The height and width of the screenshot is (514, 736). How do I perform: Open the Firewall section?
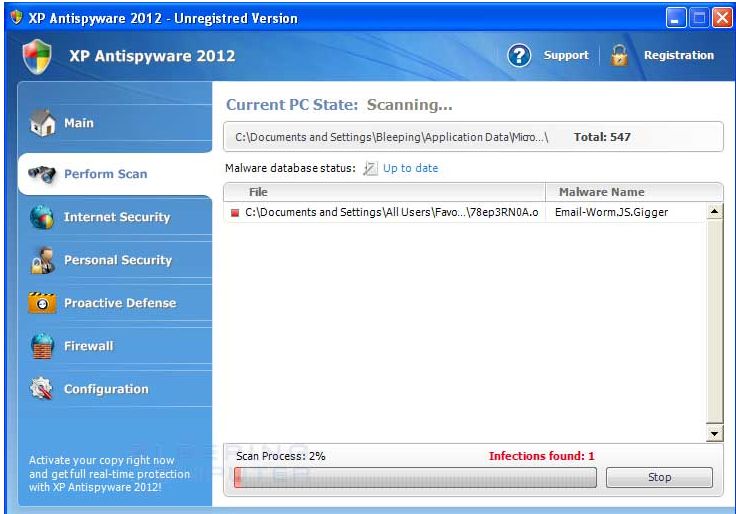pyautogui.click(x=115, y=346)
